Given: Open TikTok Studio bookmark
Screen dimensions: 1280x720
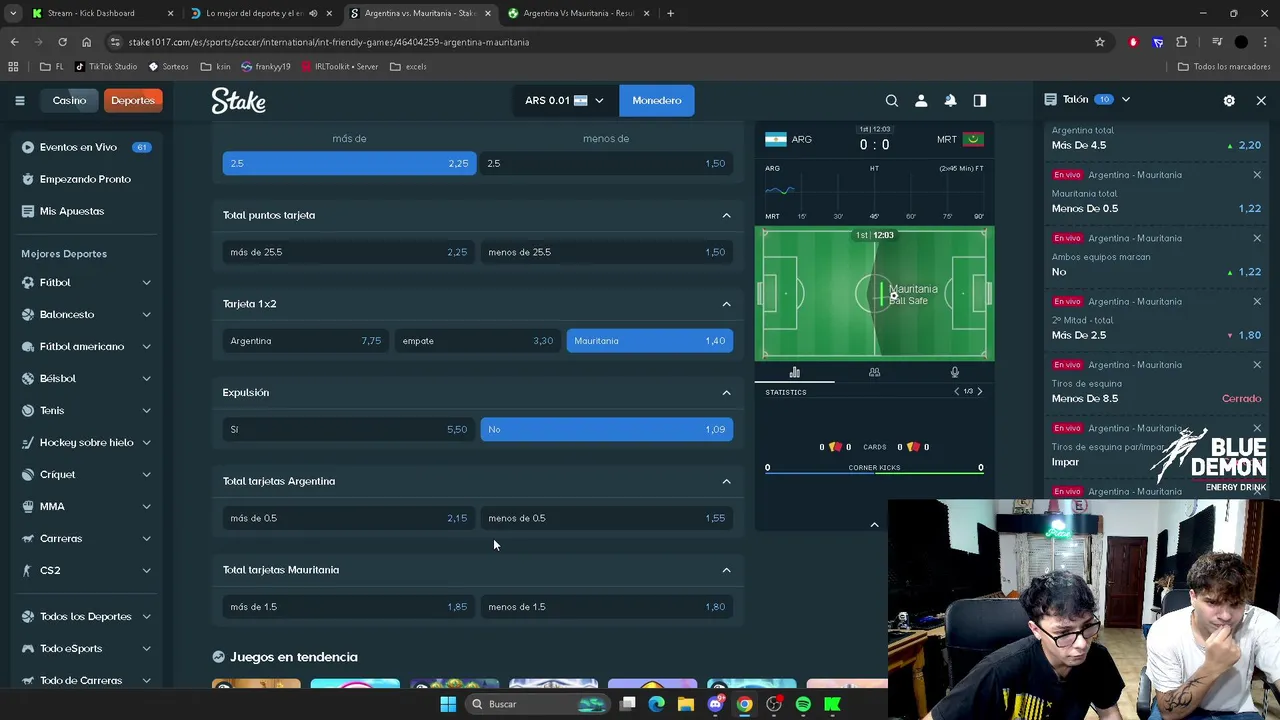Looking at the screenshot, I should 107,66.
